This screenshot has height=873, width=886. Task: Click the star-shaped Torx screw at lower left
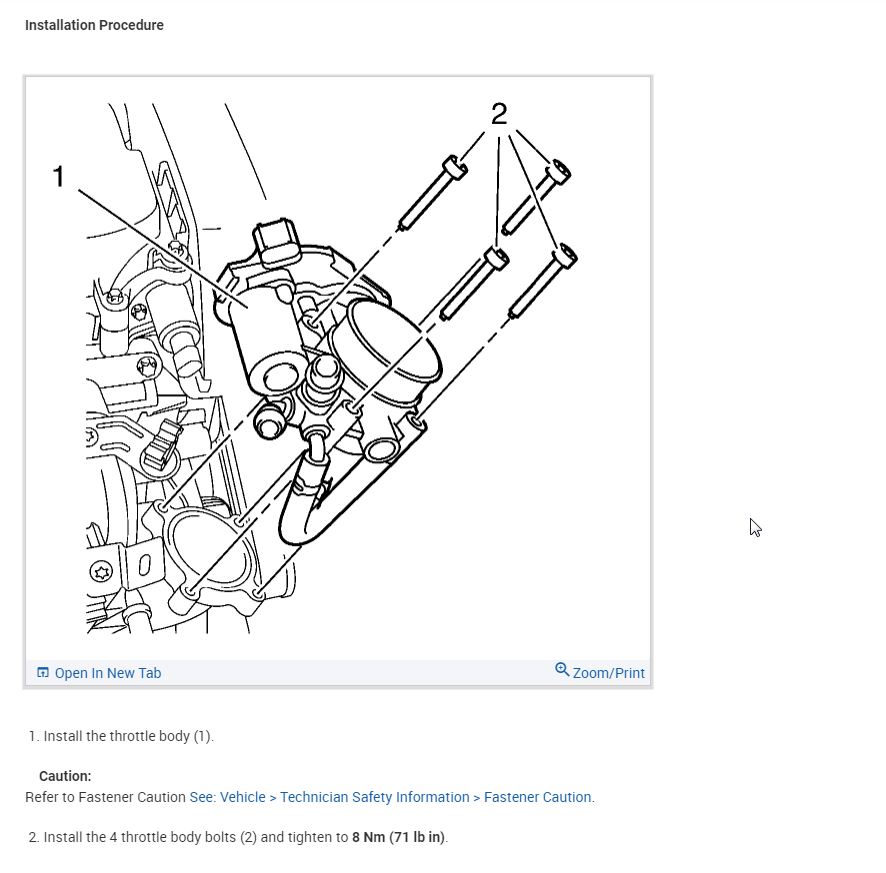point(102,572)
